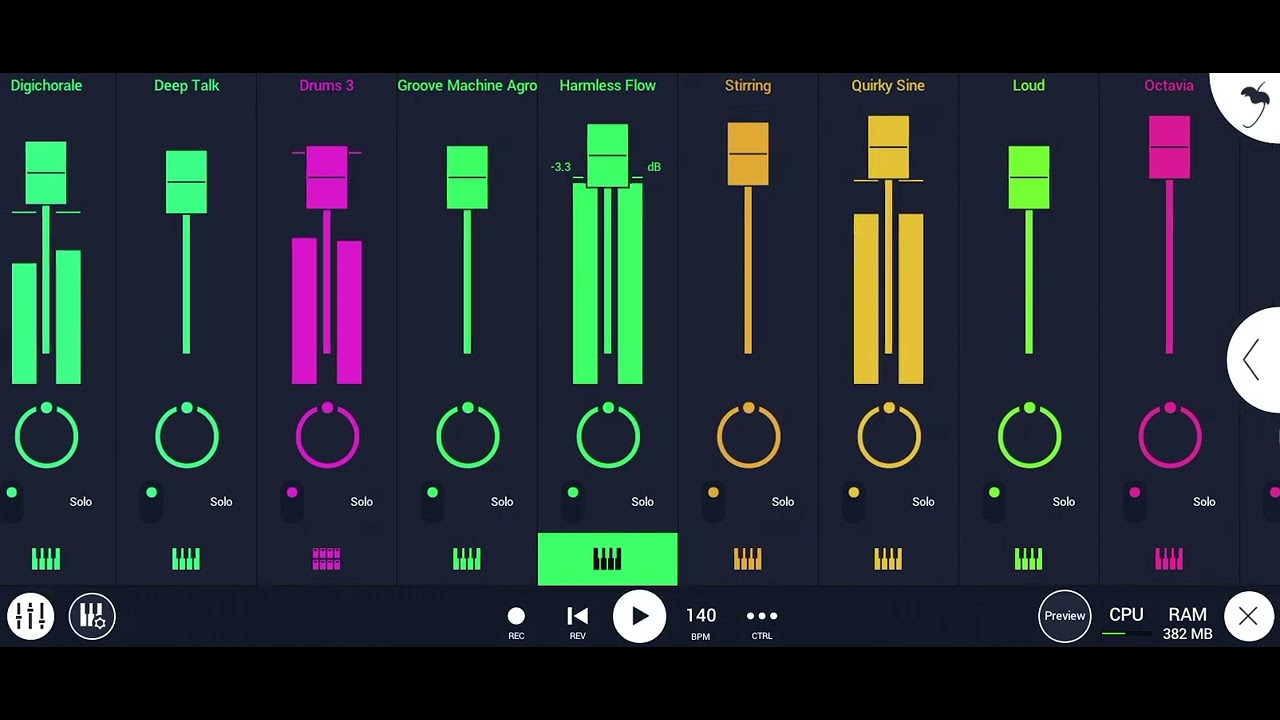The height and width of the screenshot is (720, 1280).
Task: Click the Groove Machine Agro fader handle
Action: [x=467, y=177]
